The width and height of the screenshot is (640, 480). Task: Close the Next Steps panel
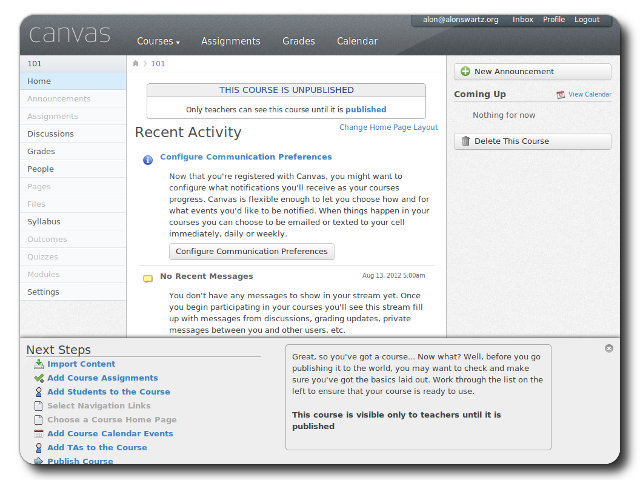pyautogui.click(x=609, y=348)
